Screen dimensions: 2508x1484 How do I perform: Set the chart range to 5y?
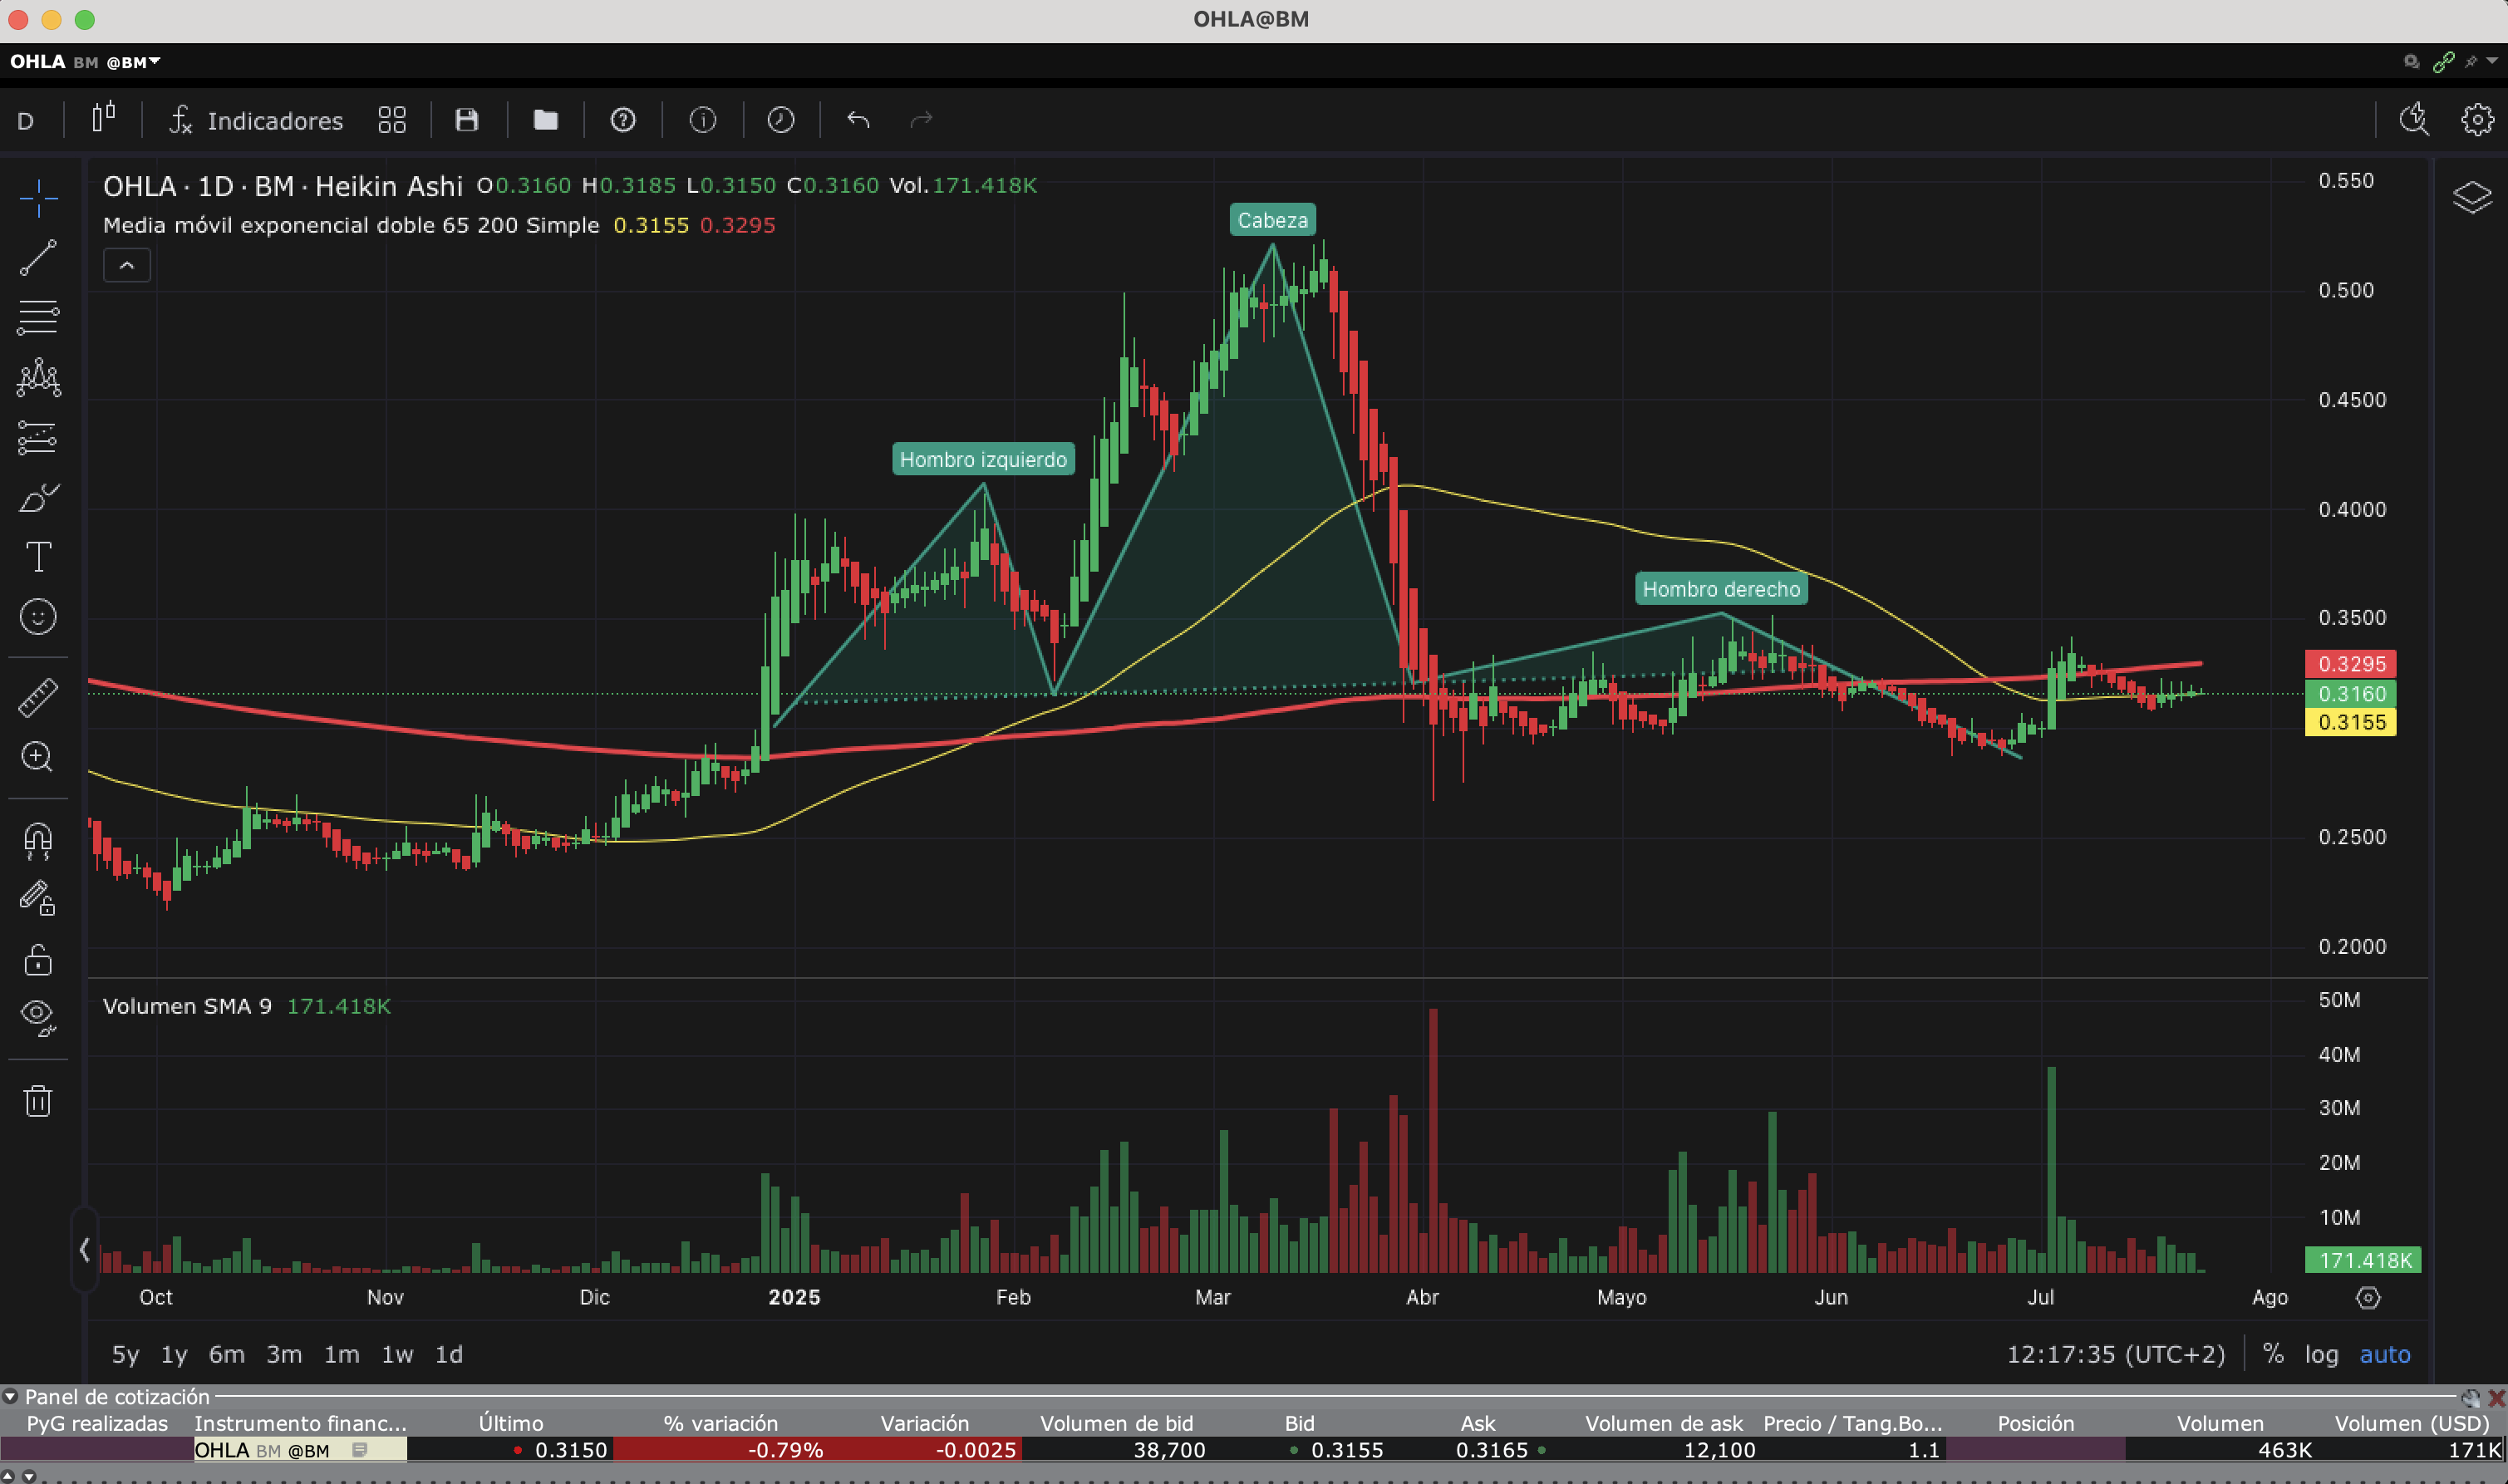tap(125, 1354)
